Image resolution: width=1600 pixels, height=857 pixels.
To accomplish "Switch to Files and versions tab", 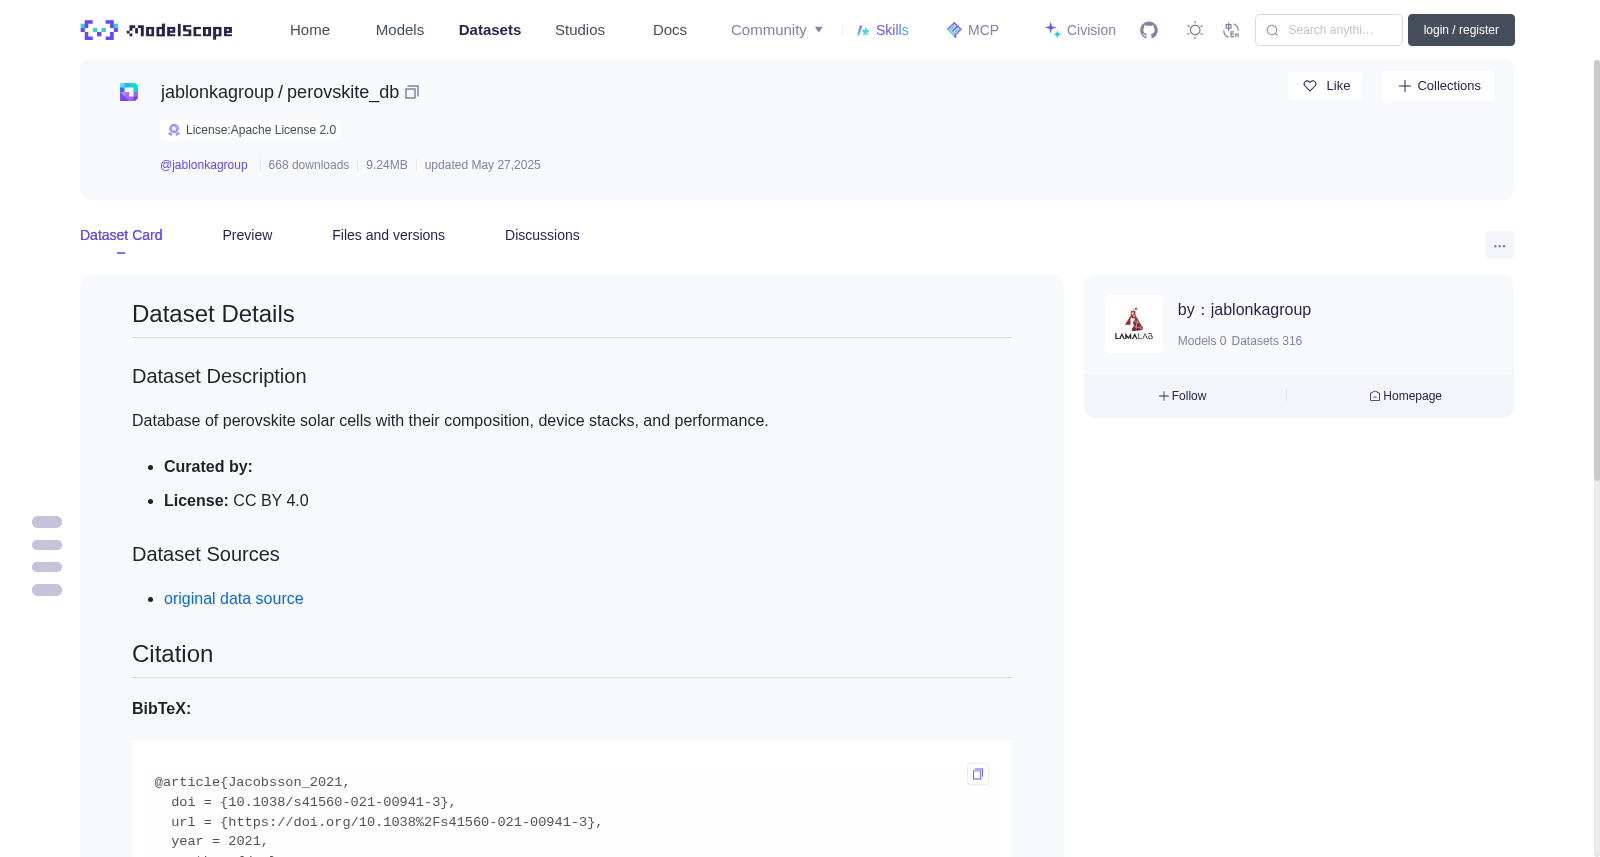I will pos(388,235).
